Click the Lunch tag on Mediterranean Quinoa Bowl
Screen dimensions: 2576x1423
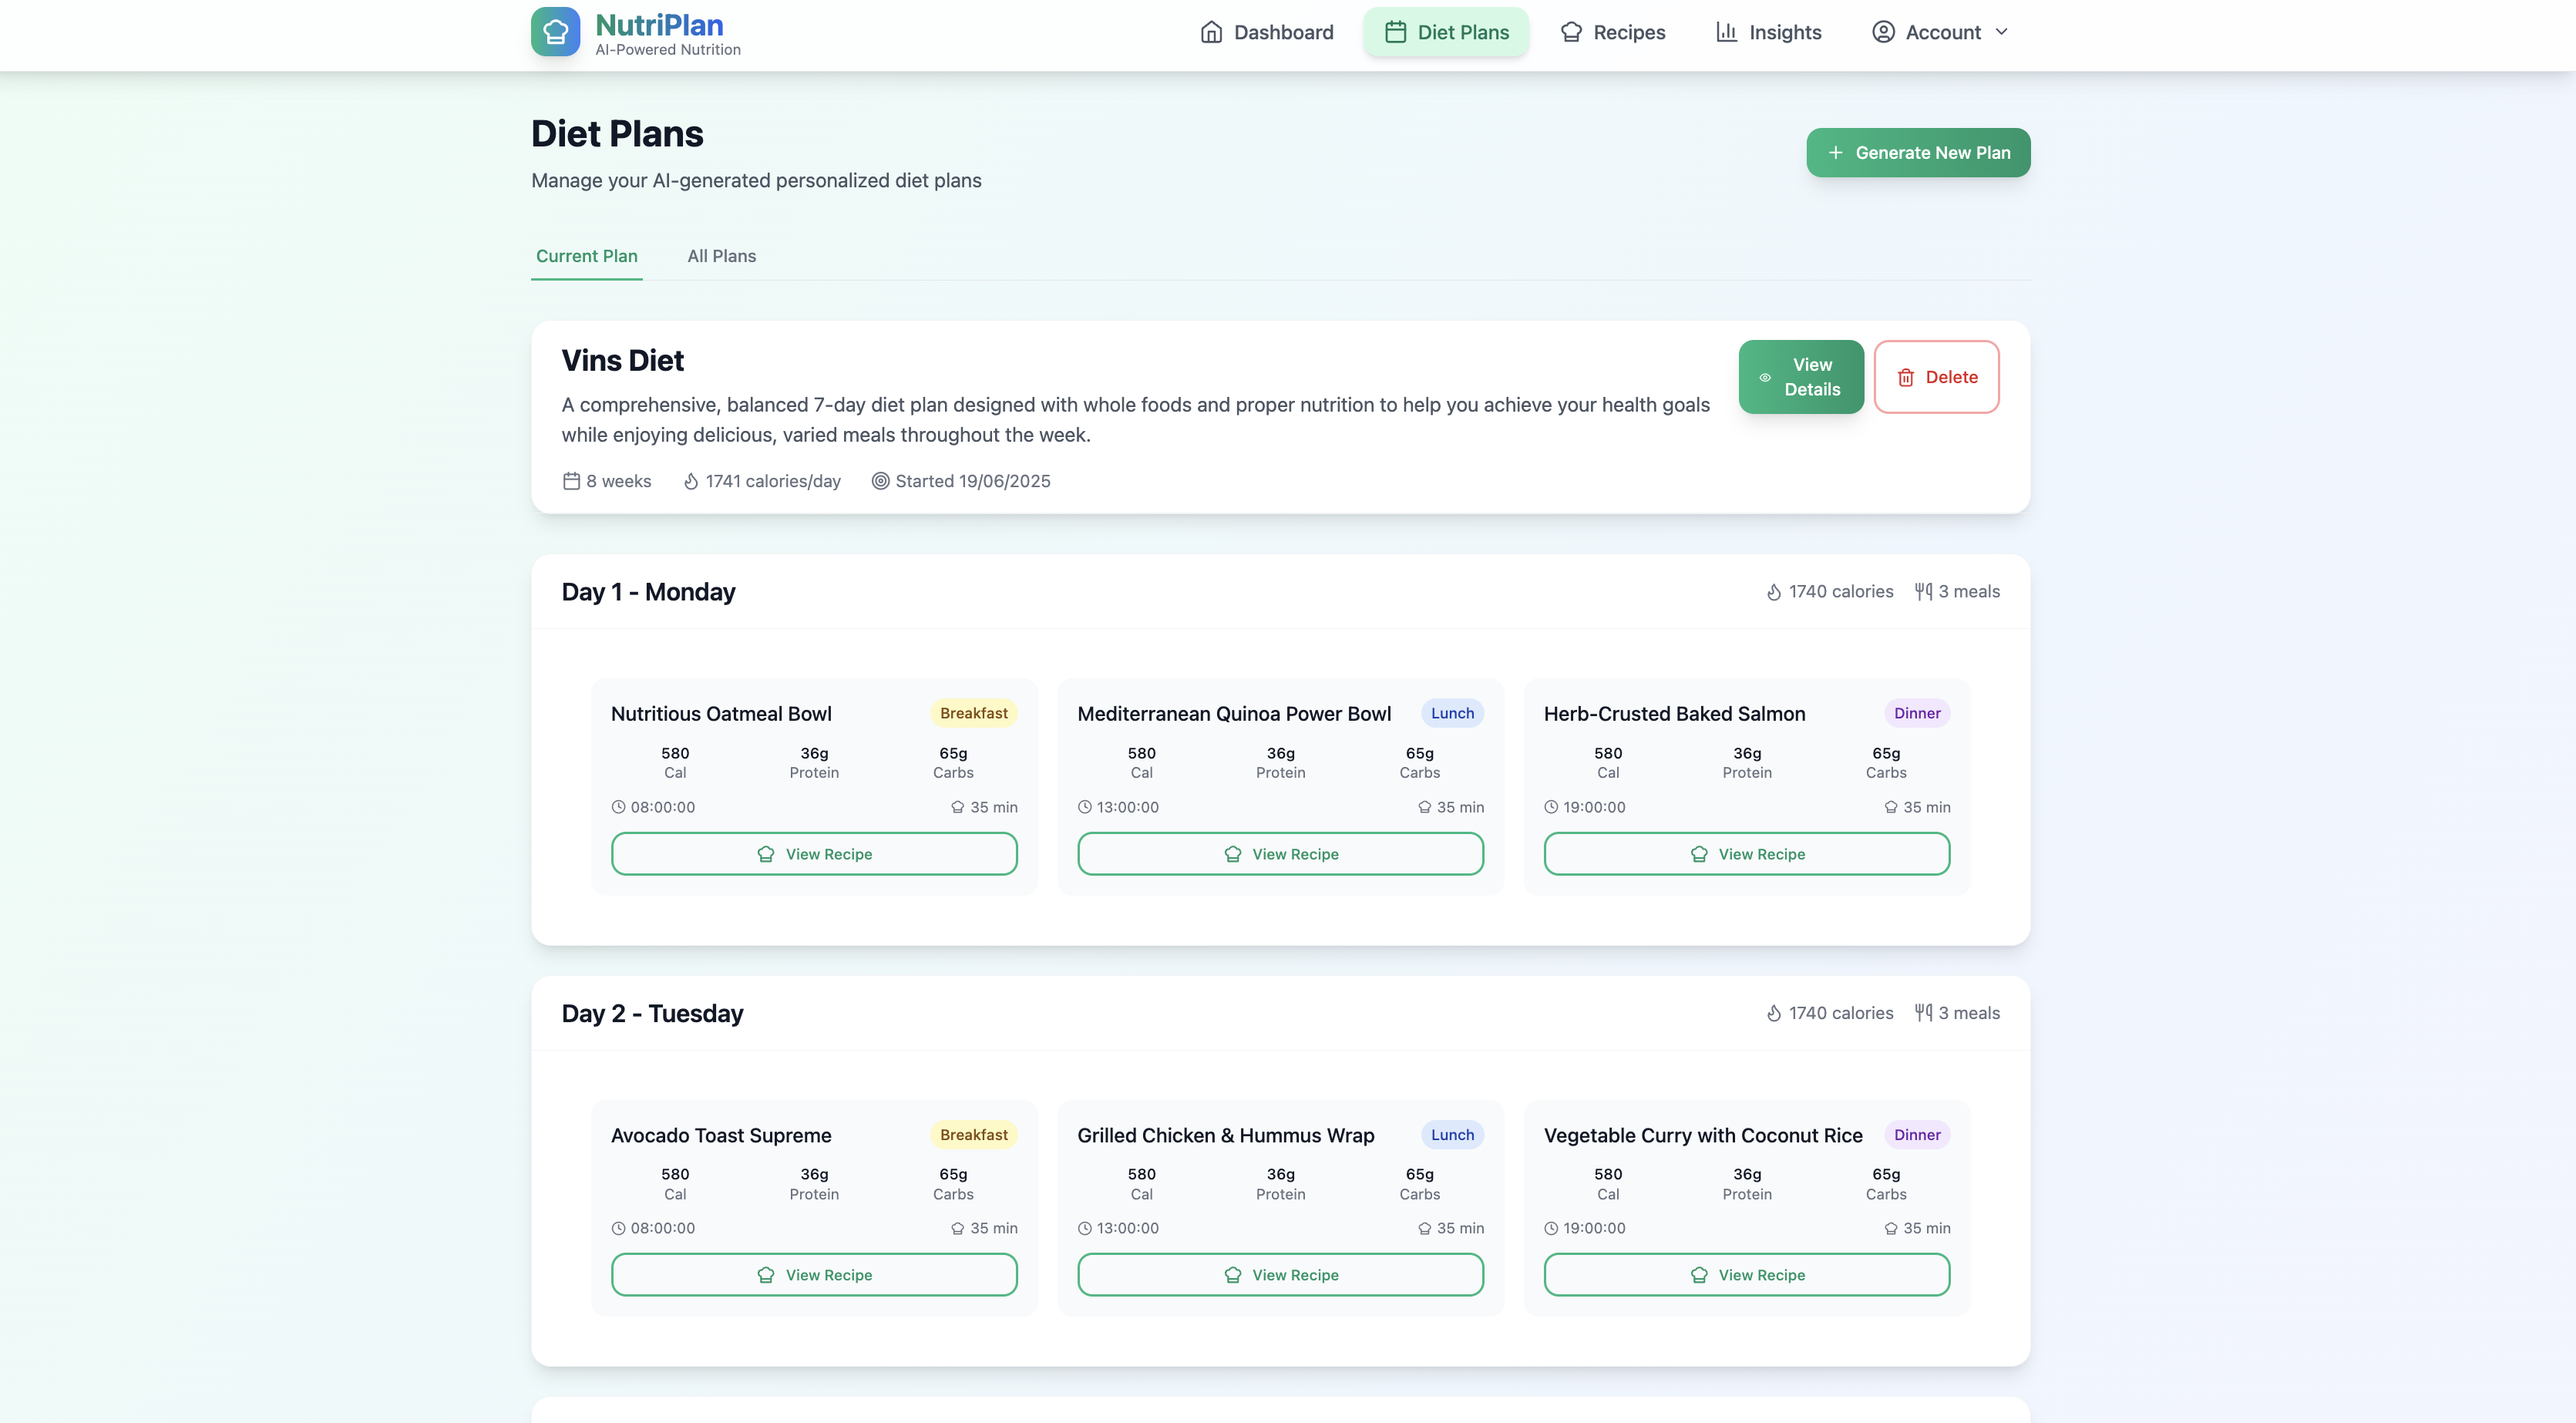[x=1452, y=713]
